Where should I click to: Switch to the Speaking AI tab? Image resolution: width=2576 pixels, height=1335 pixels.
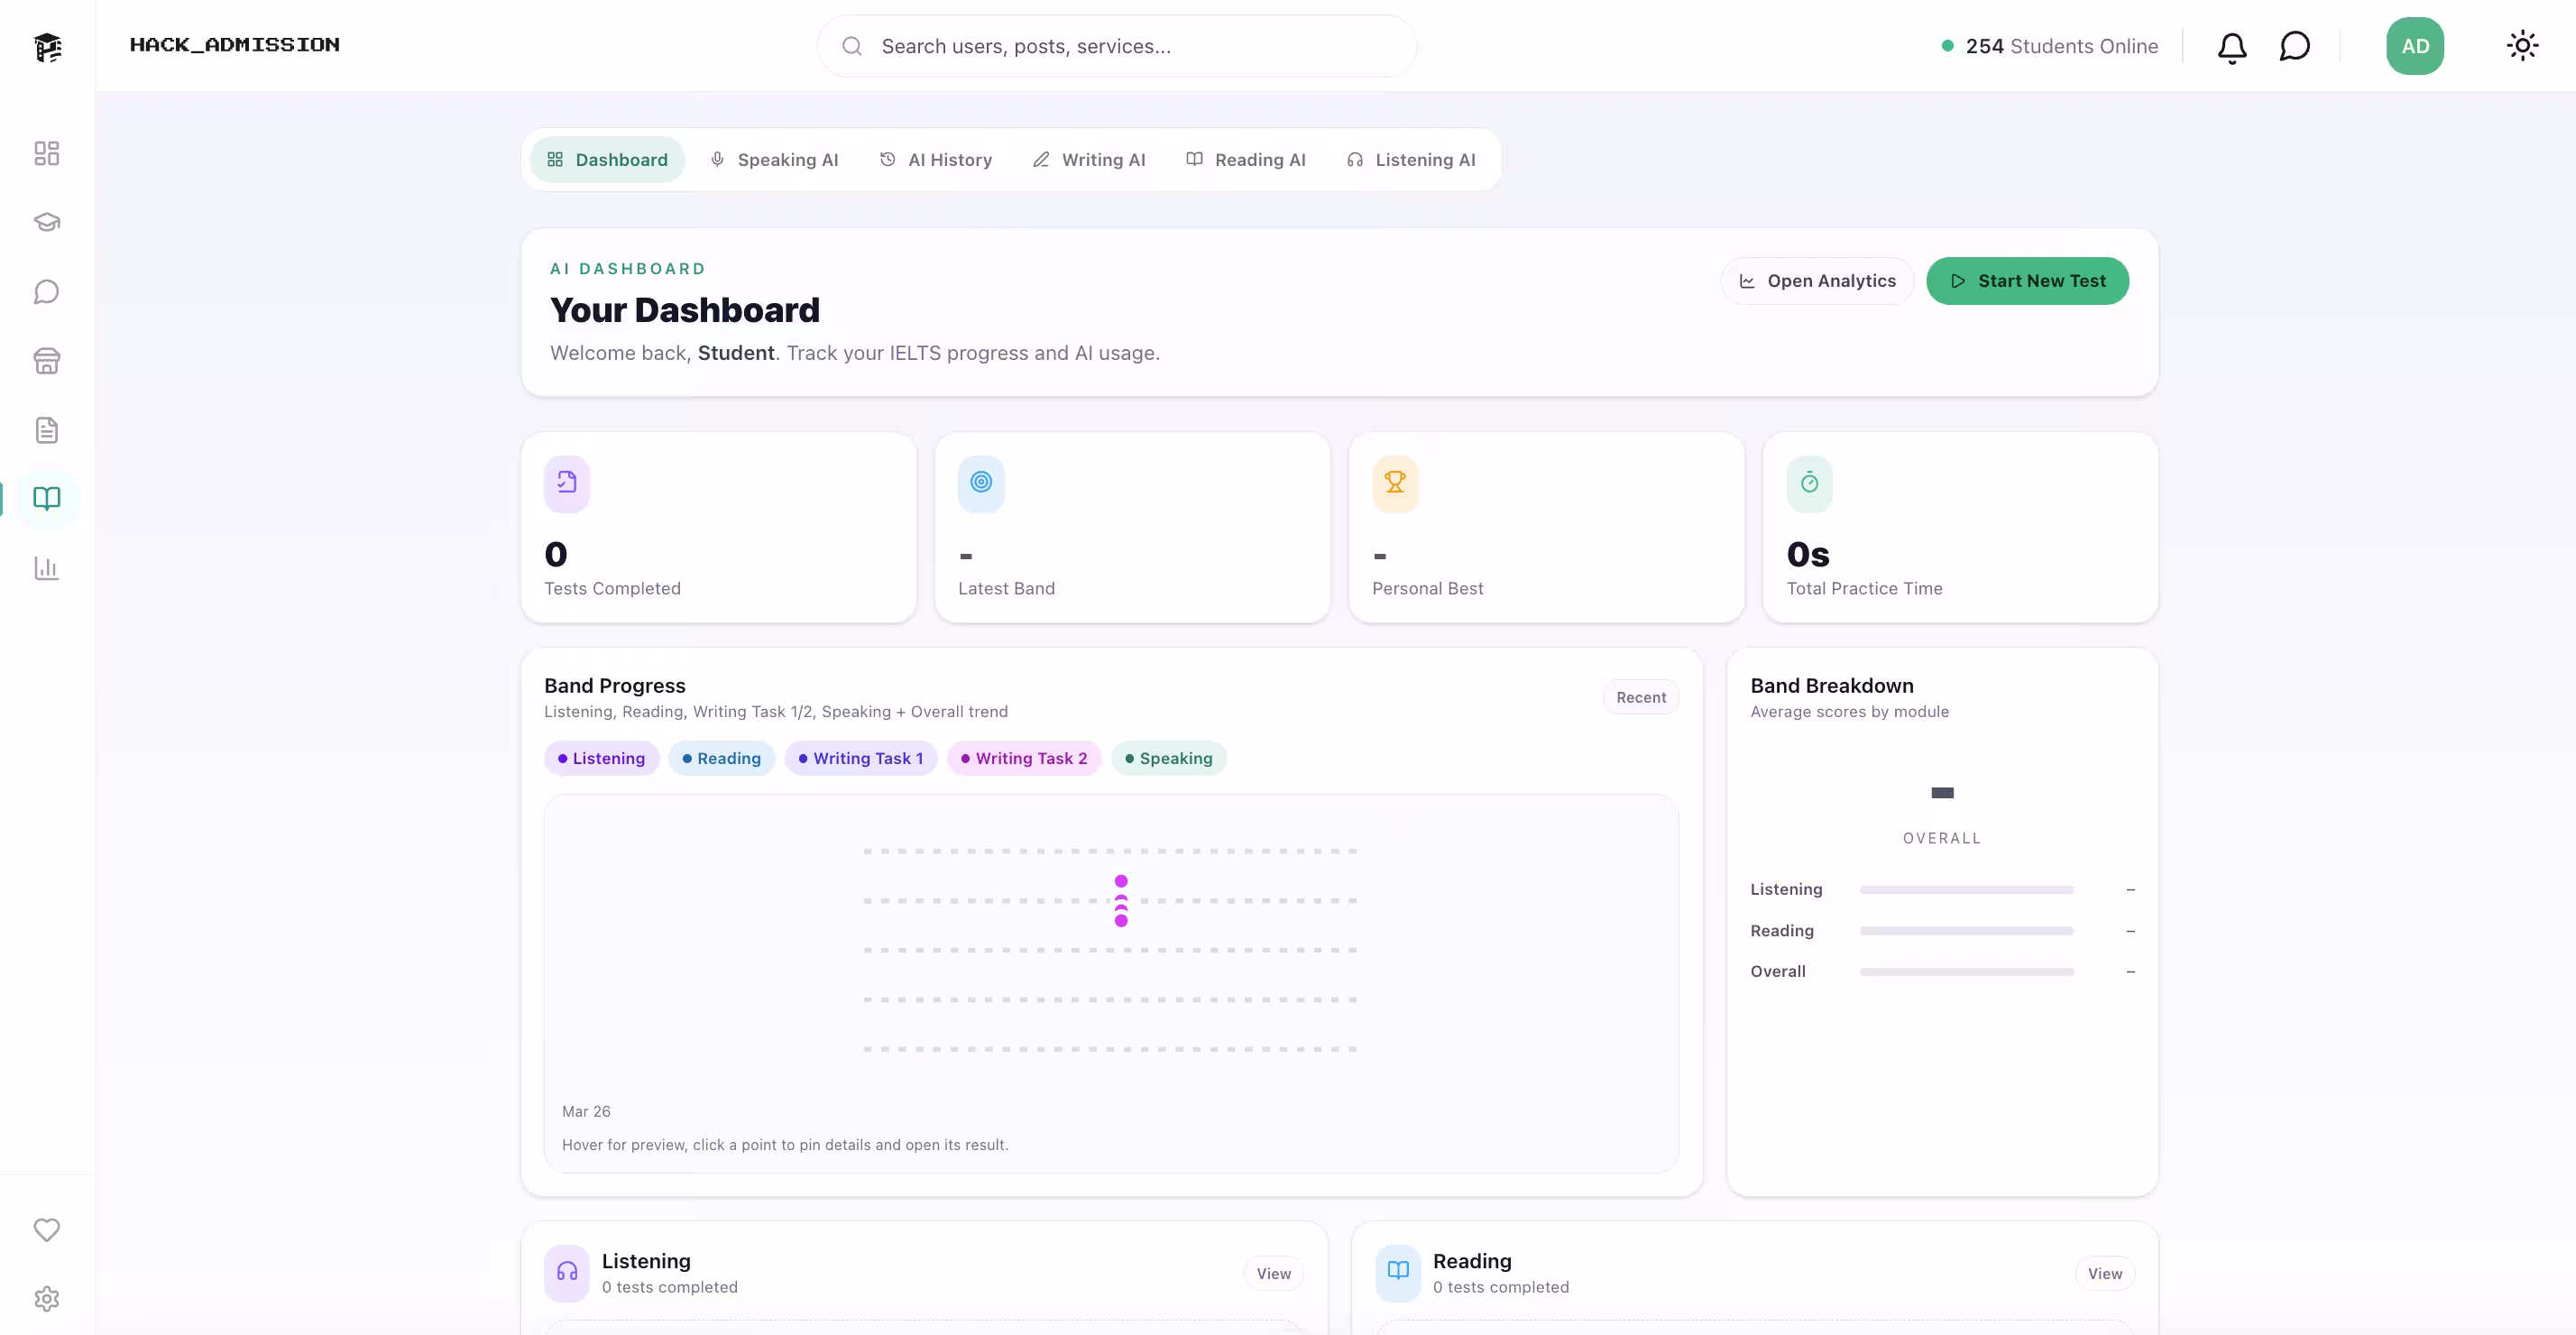coord(774,160)
